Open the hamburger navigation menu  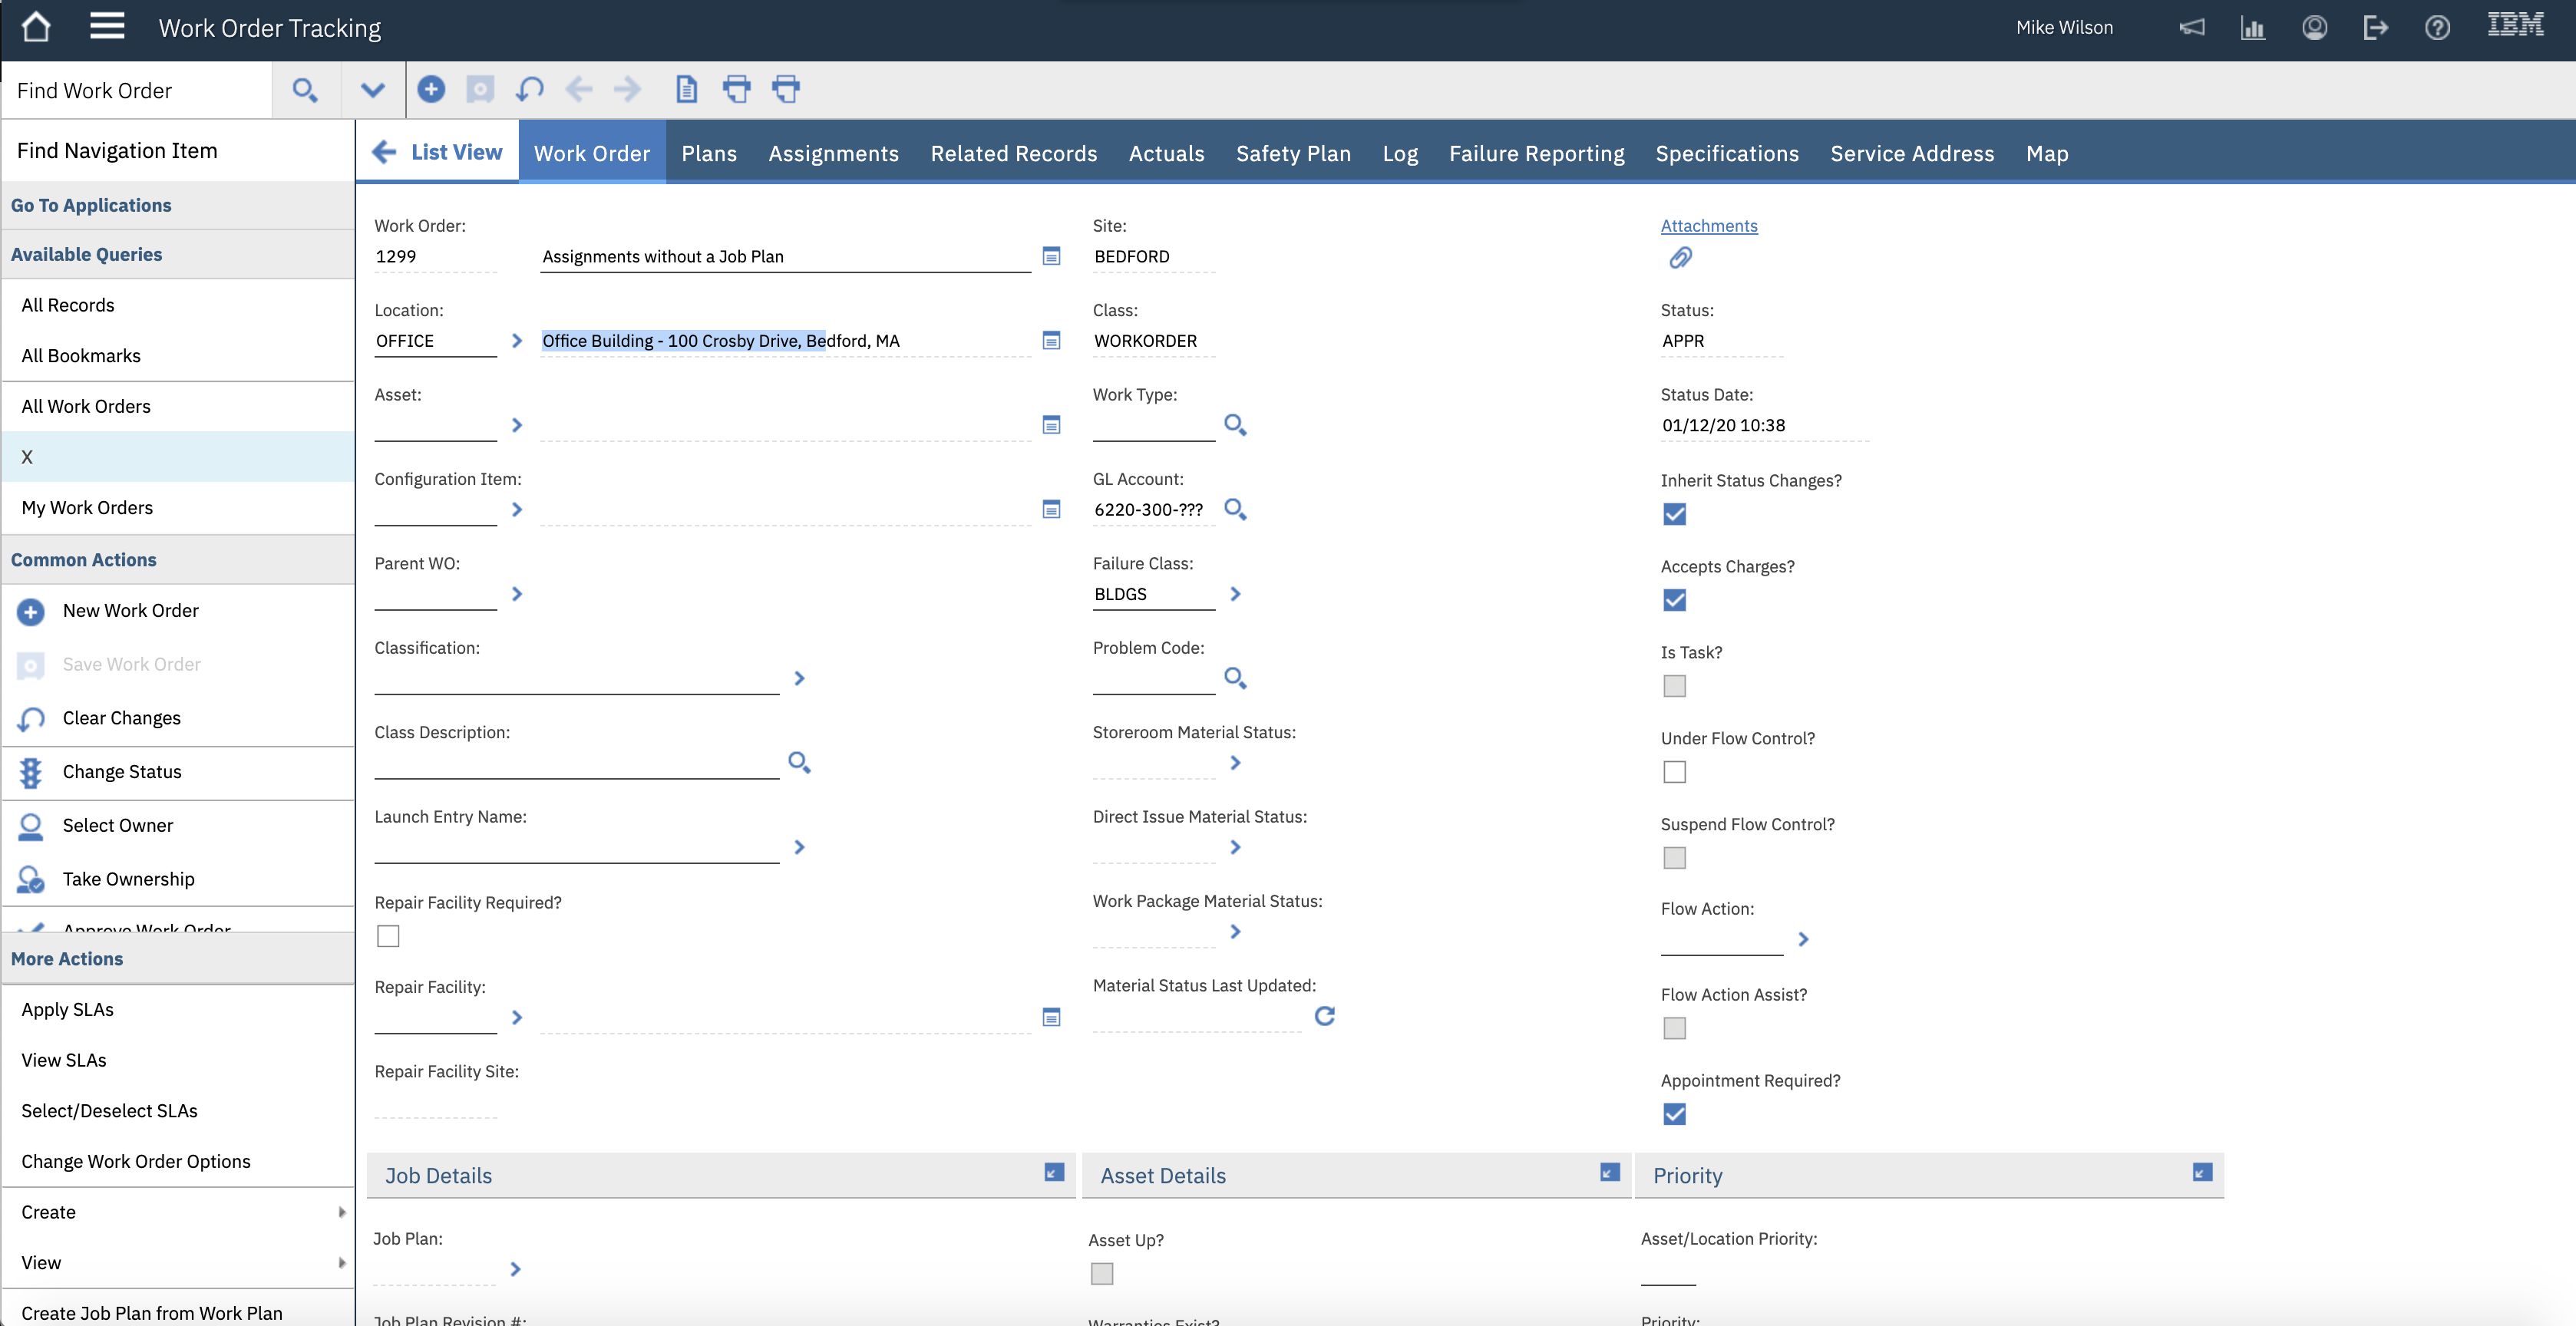107,27
